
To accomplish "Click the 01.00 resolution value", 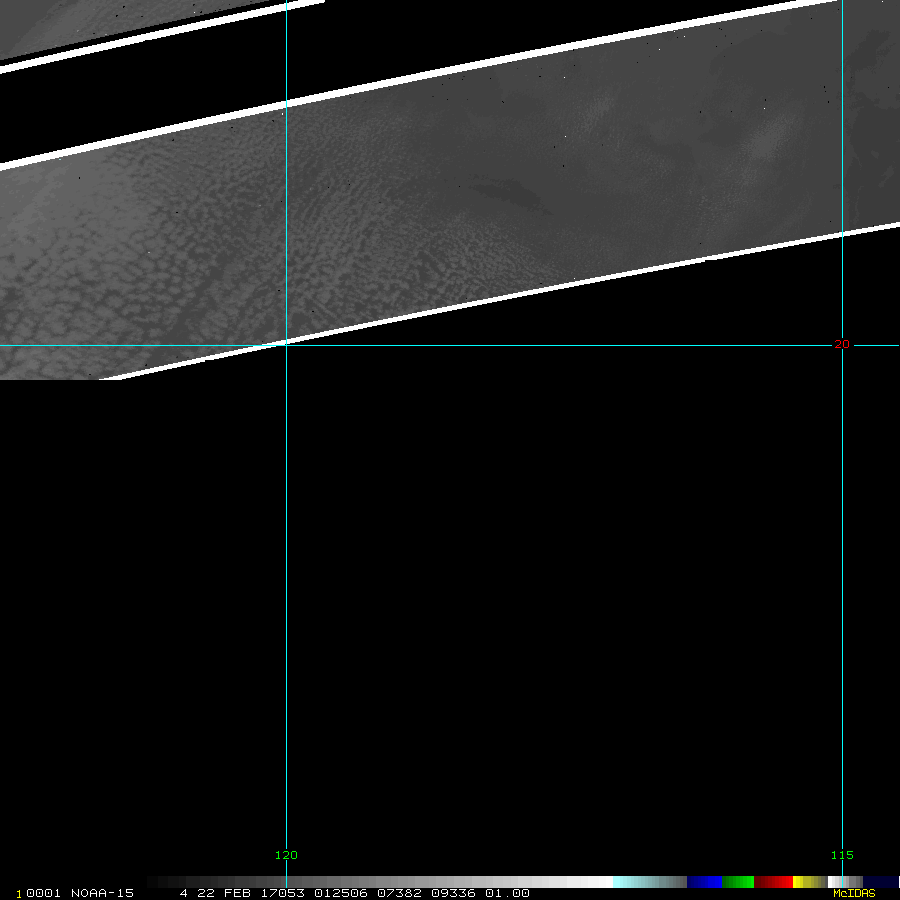I will click(x=507, y=893).
